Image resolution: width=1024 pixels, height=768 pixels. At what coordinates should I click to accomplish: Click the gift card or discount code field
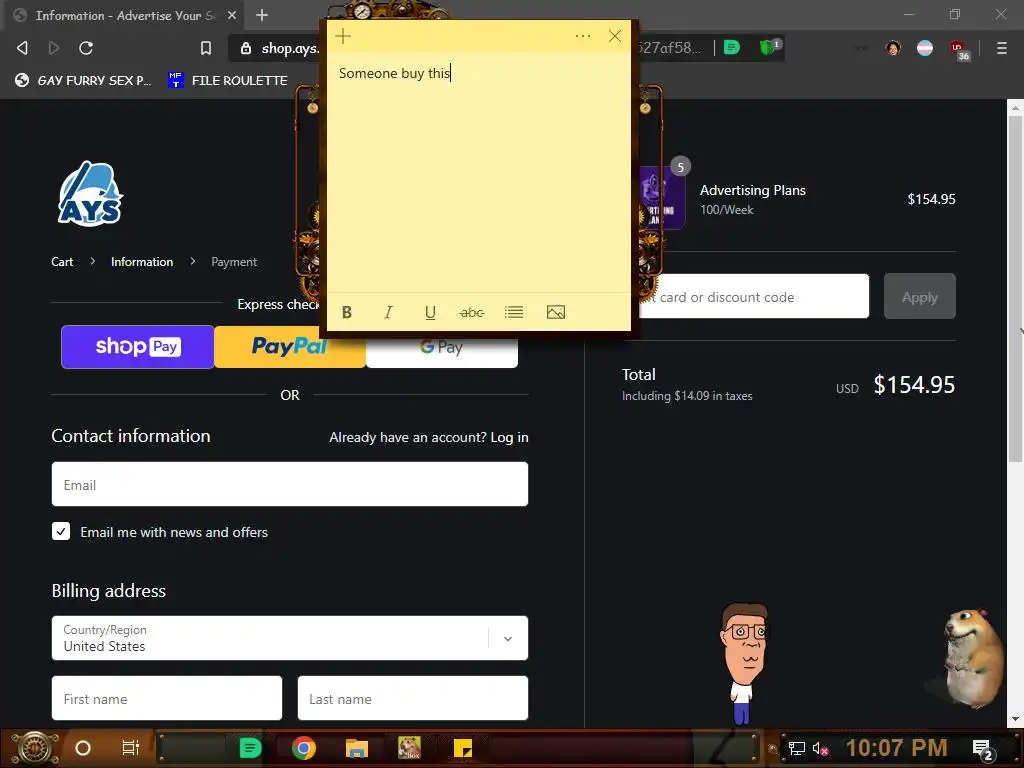[x=754, y=296]
